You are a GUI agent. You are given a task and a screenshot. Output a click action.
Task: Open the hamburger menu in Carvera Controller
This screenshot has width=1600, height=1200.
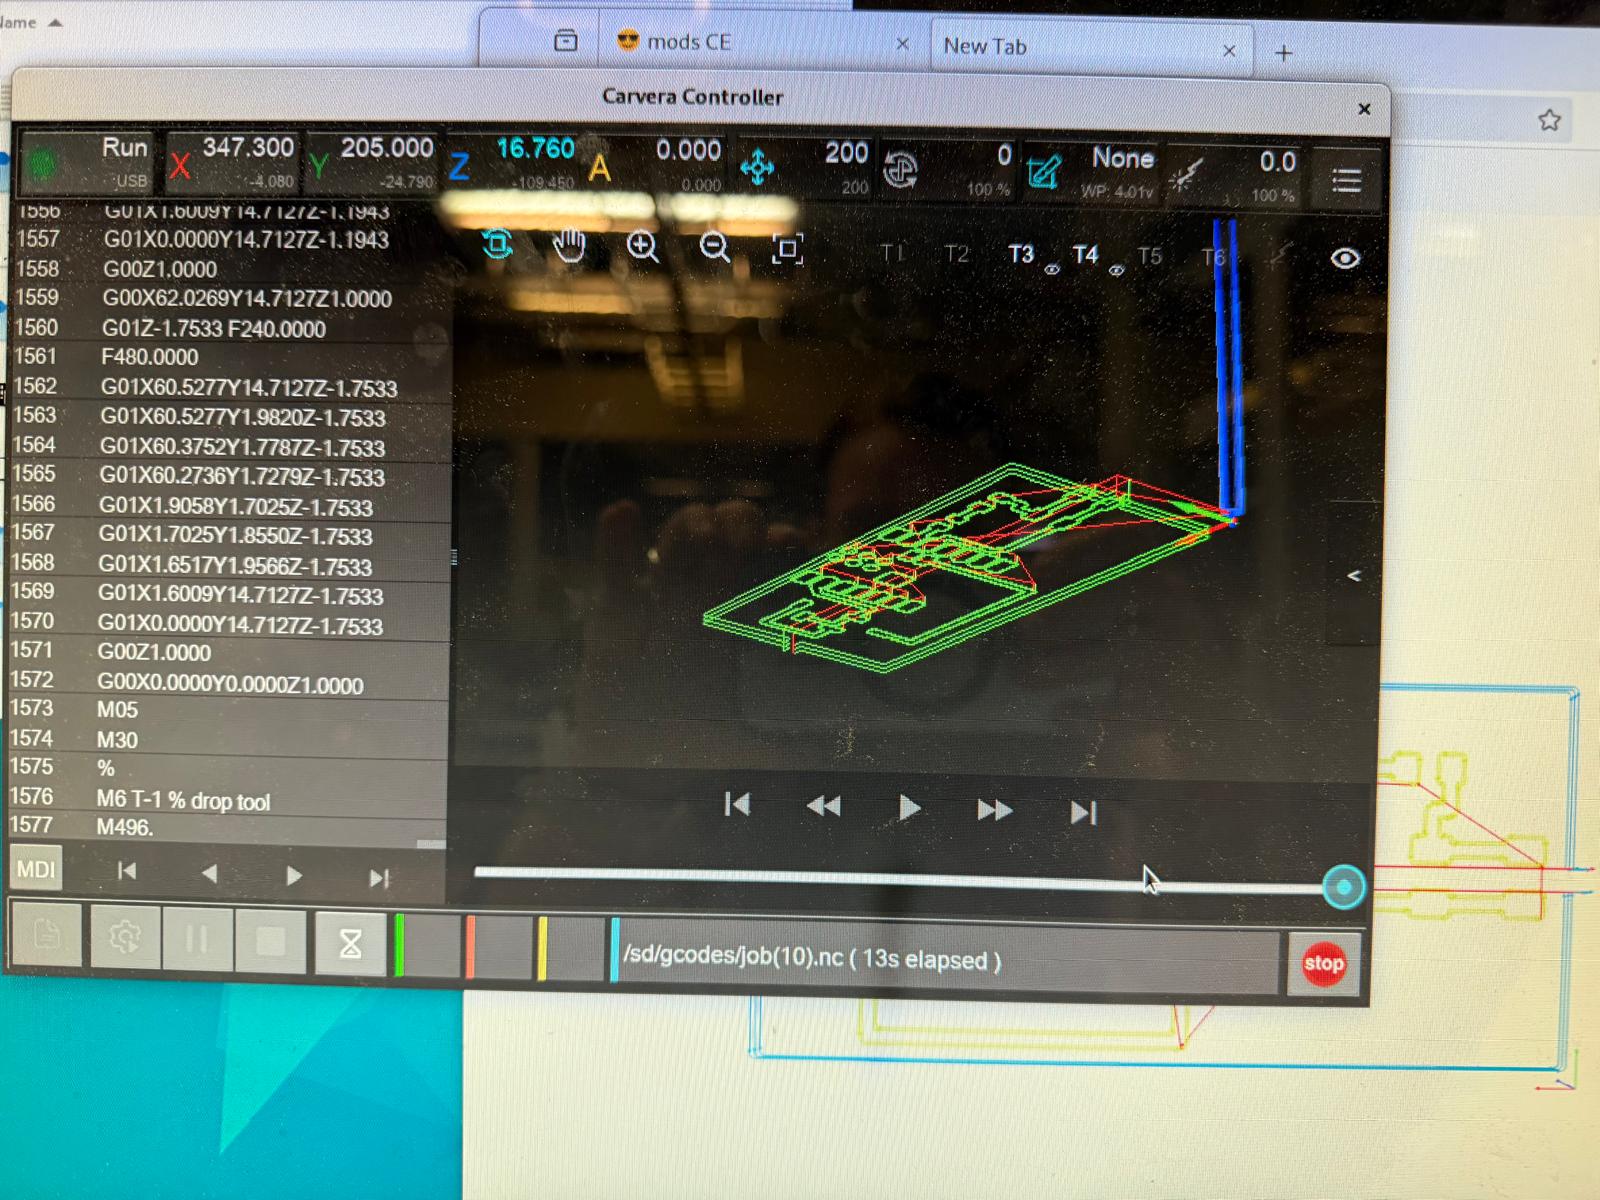coord(1346,180)
